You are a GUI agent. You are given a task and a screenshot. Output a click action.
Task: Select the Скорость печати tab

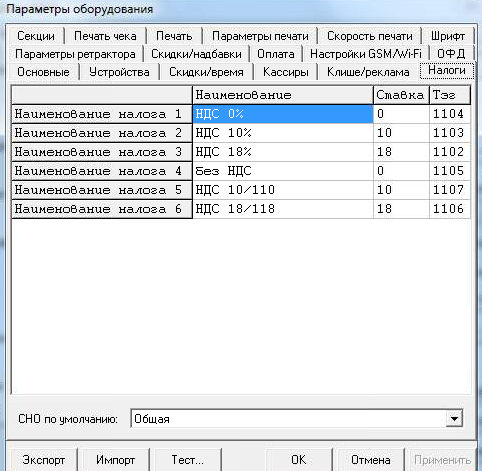(370, 36)
